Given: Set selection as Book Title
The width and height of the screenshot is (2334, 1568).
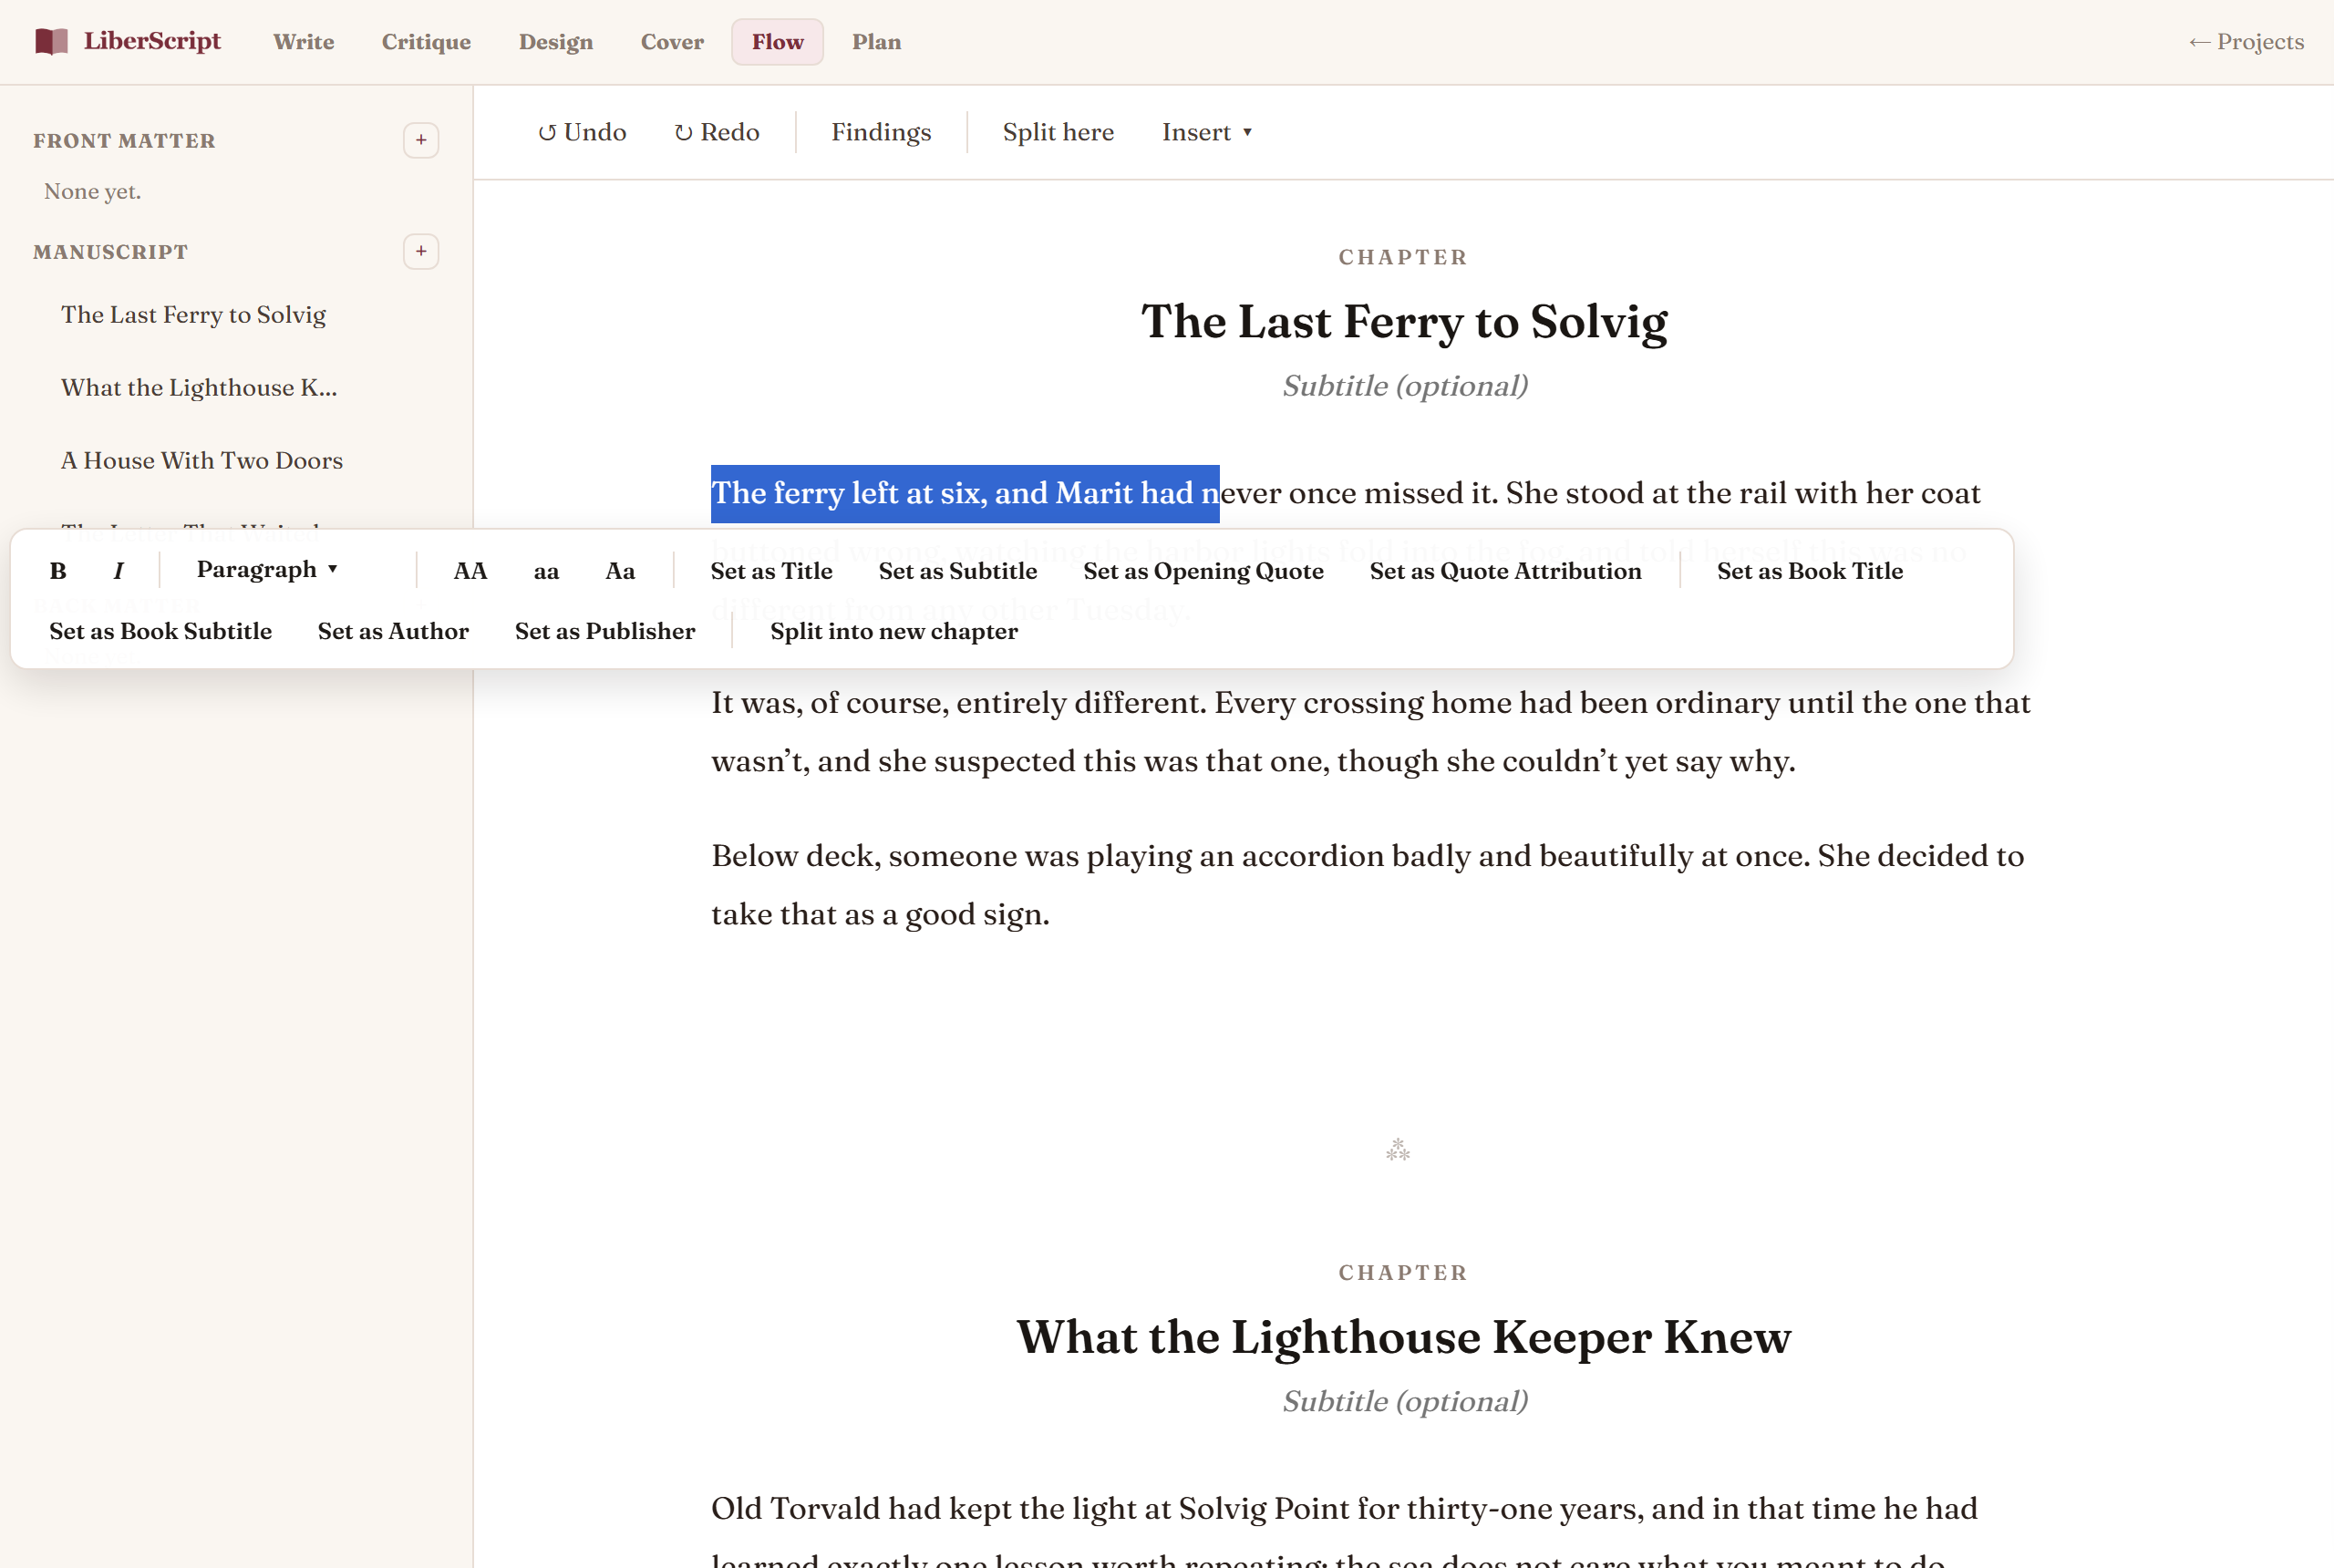Looking at the screenshot, I should tap(1809, 570).
